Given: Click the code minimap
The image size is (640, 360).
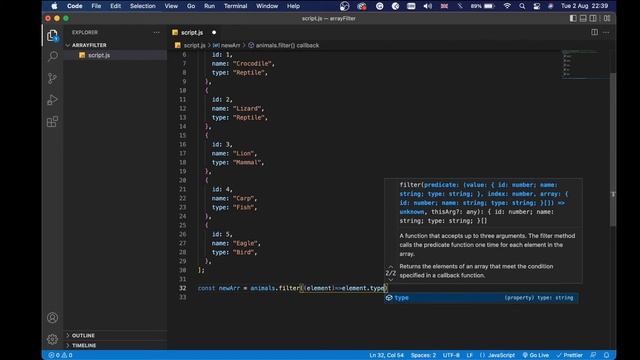Looking at the screenshot, I should click(584, 64).
